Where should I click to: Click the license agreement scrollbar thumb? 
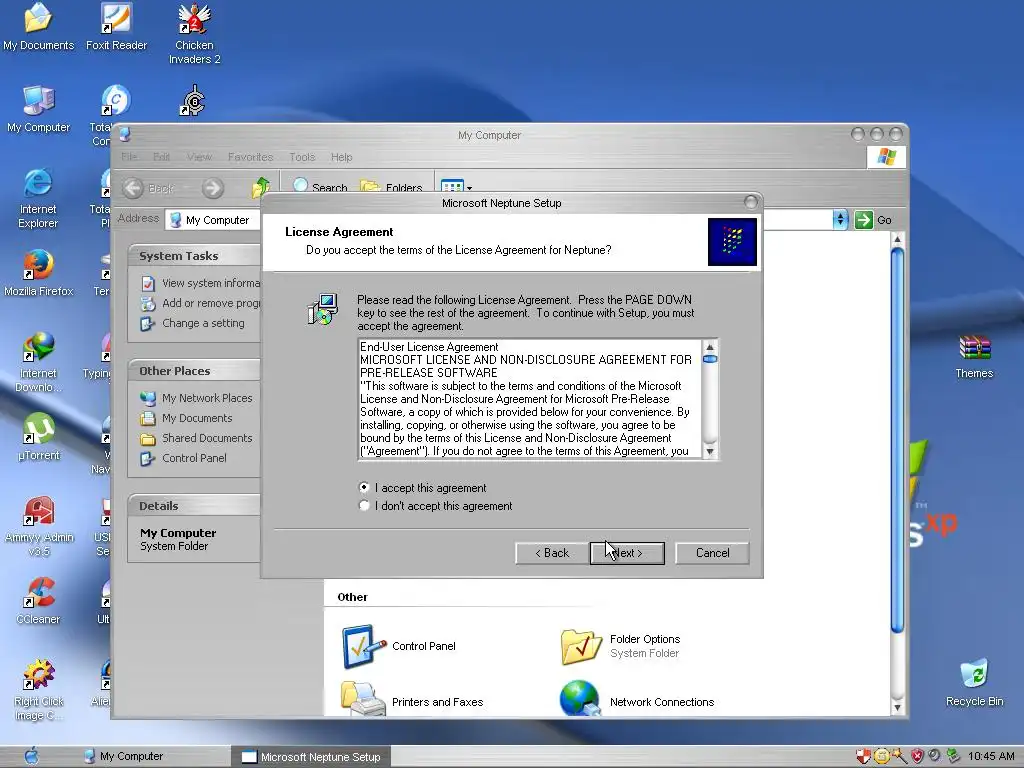coord(710,359)
